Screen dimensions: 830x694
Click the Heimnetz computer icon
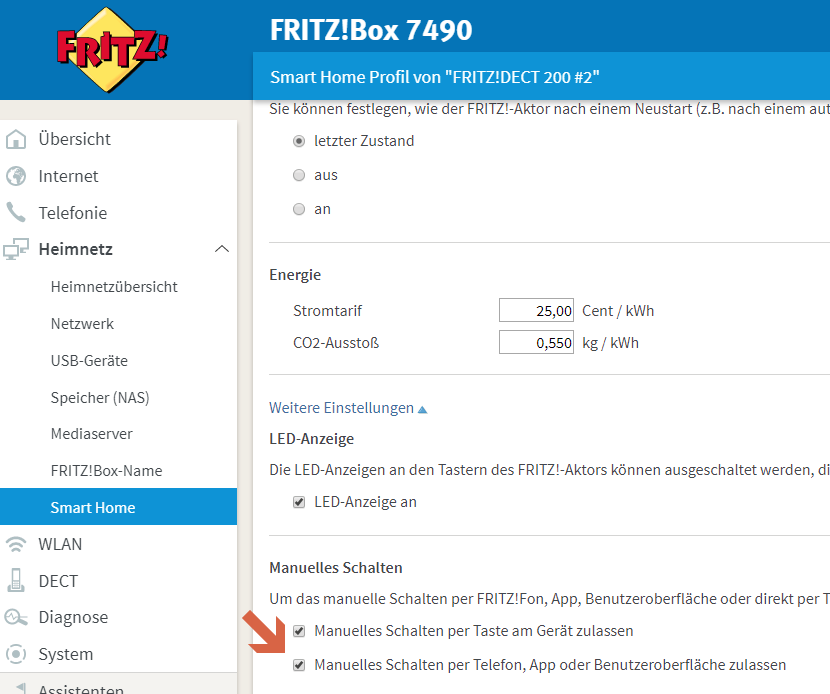16,250
